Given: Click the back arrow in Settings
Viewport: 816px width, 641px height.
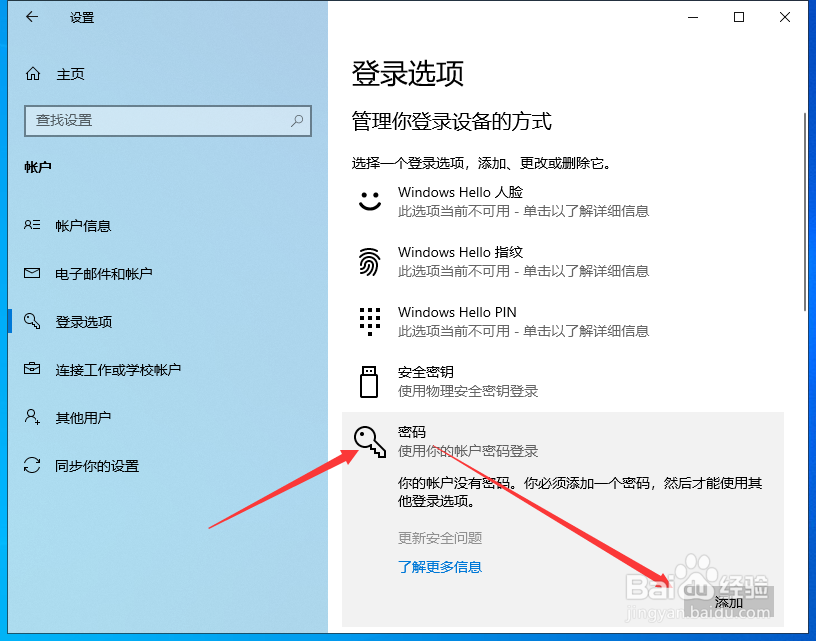Looking at the screenshot, I should tap(32, 17).
